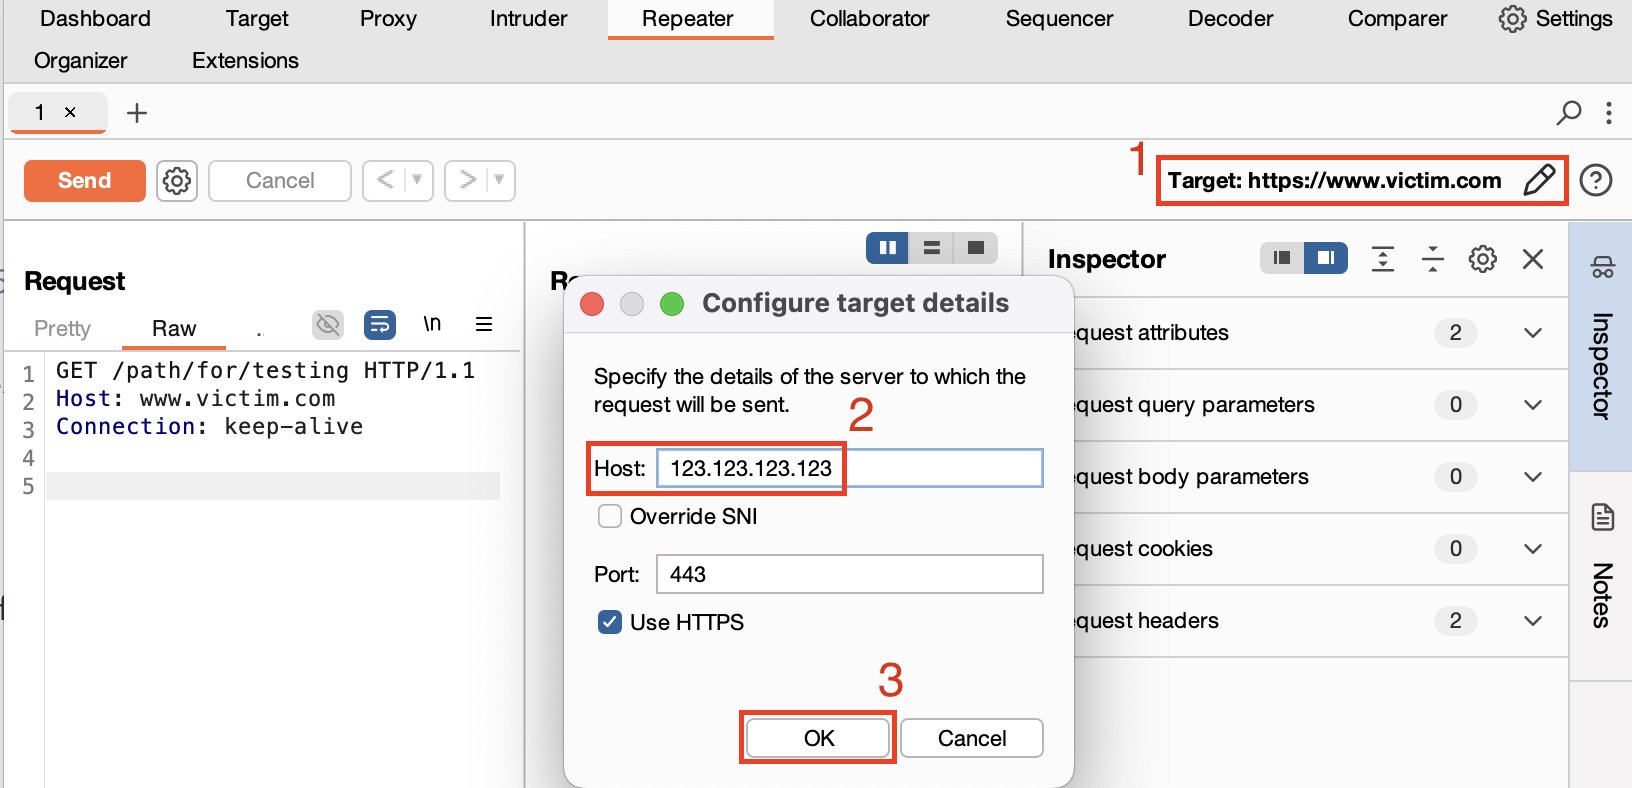1632x788 pixels.
Task: Expand the Request headers section
Action: tap(1533, 621)
